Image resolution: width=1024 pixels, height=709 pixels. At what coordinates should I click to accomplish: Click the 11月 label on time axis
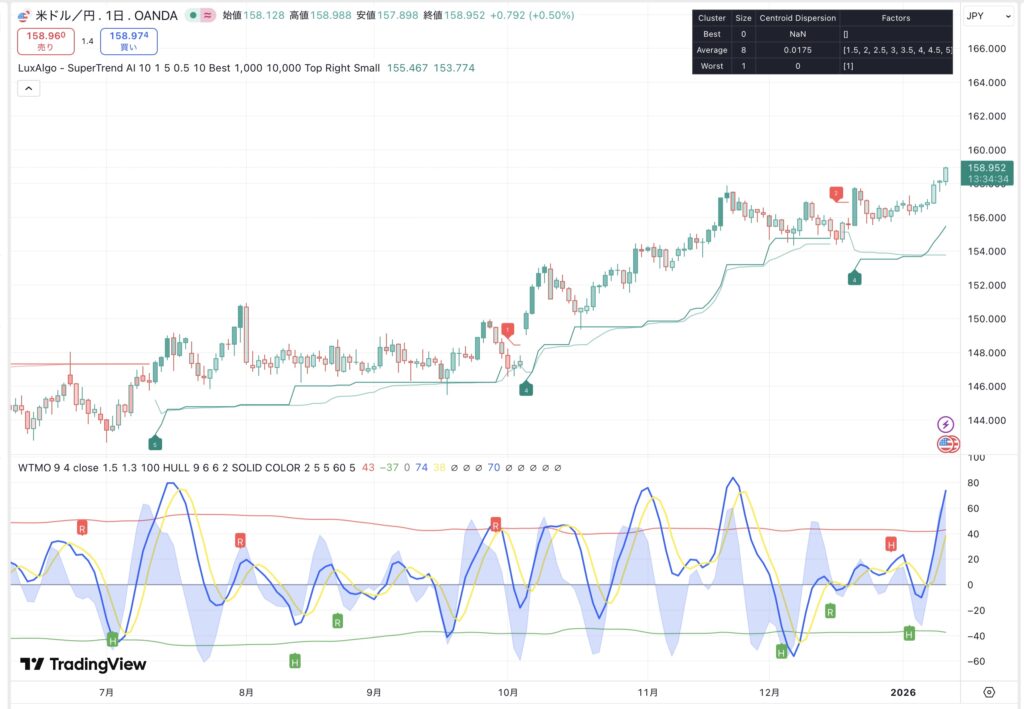pos(648,691)
